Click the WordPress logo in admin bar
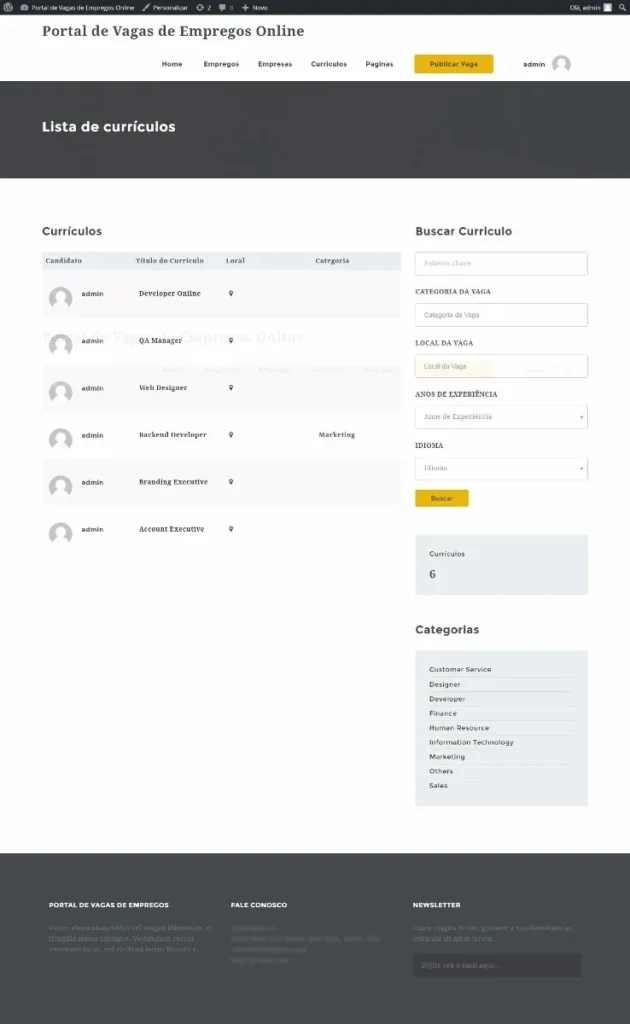Screen dimensions: 630x1024 8,7
